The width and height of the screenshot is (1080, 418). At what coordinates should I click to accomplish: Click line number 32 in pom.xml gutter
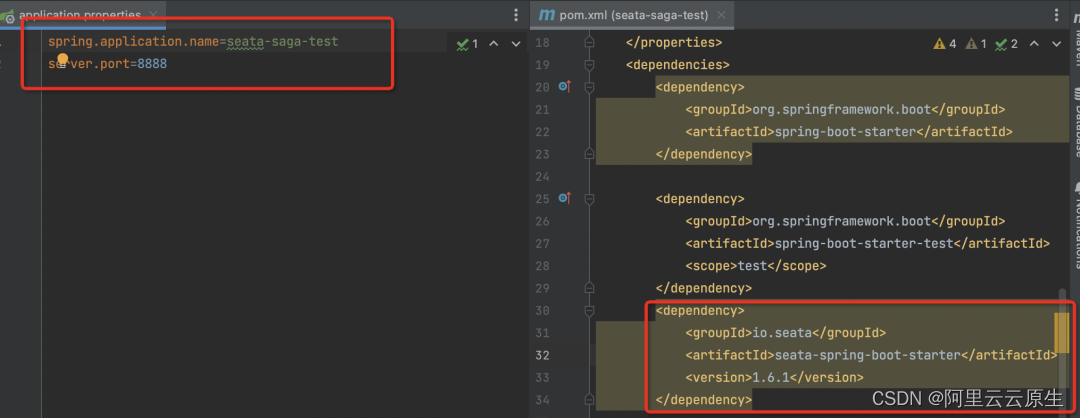(x=542, y=355)
